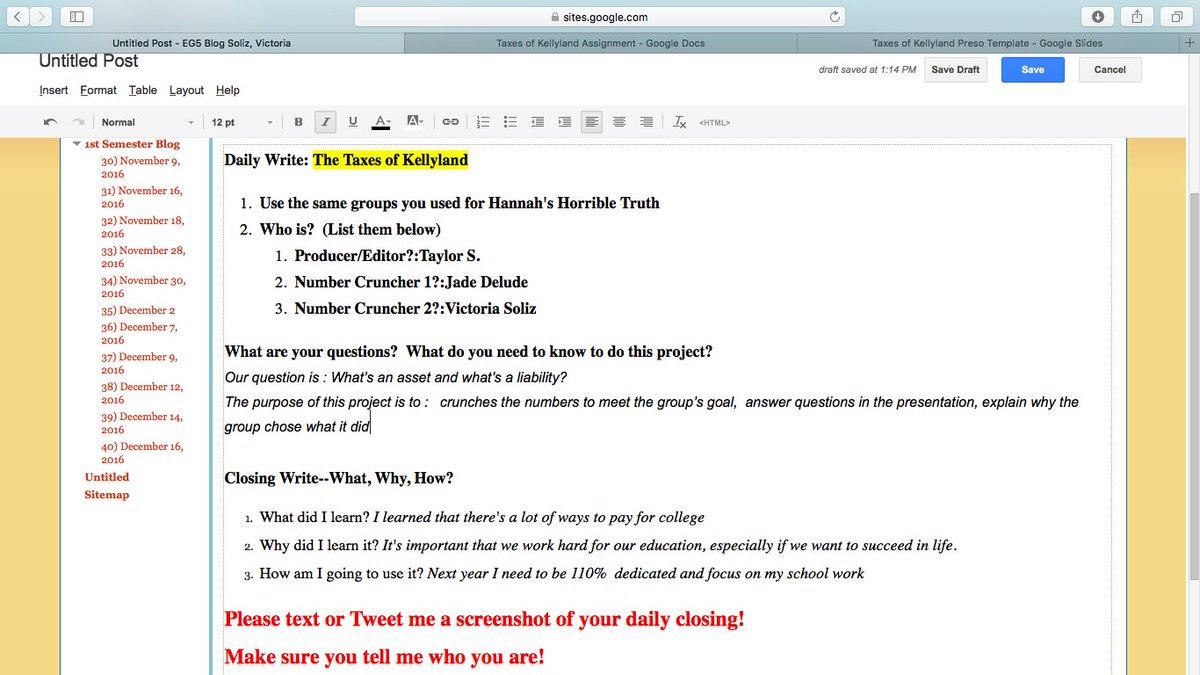This screenshot has height=675, width=1200.
Task: Go forward with Safari's forward arrow
Action: tap(40, 17)
